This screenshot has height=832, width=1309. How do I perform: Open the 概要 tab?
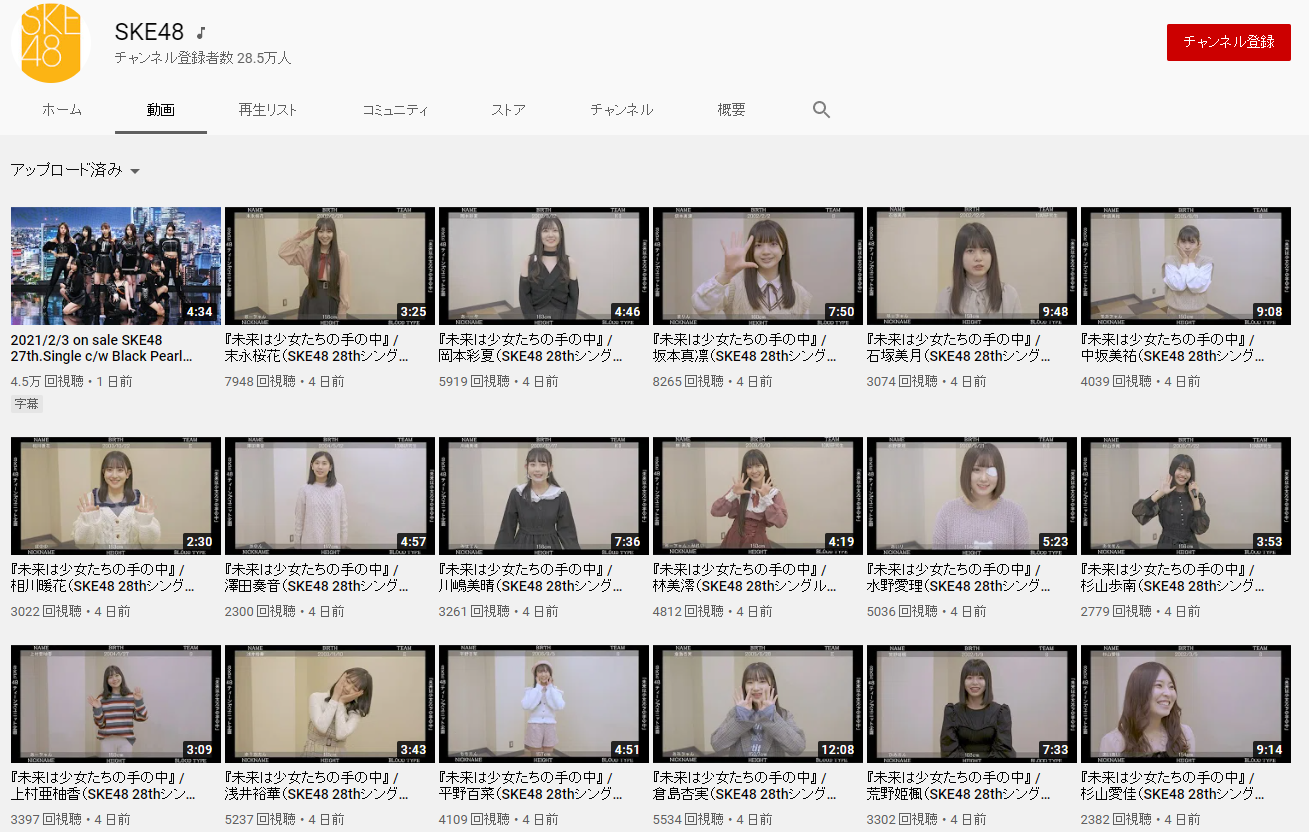732,110
